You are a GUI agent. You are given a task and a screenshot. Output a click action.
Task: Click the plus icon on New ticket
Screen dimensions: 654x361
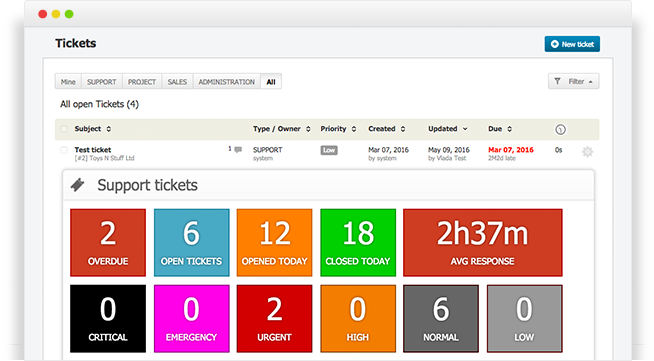pyautogui.click(x=554, y=44)
